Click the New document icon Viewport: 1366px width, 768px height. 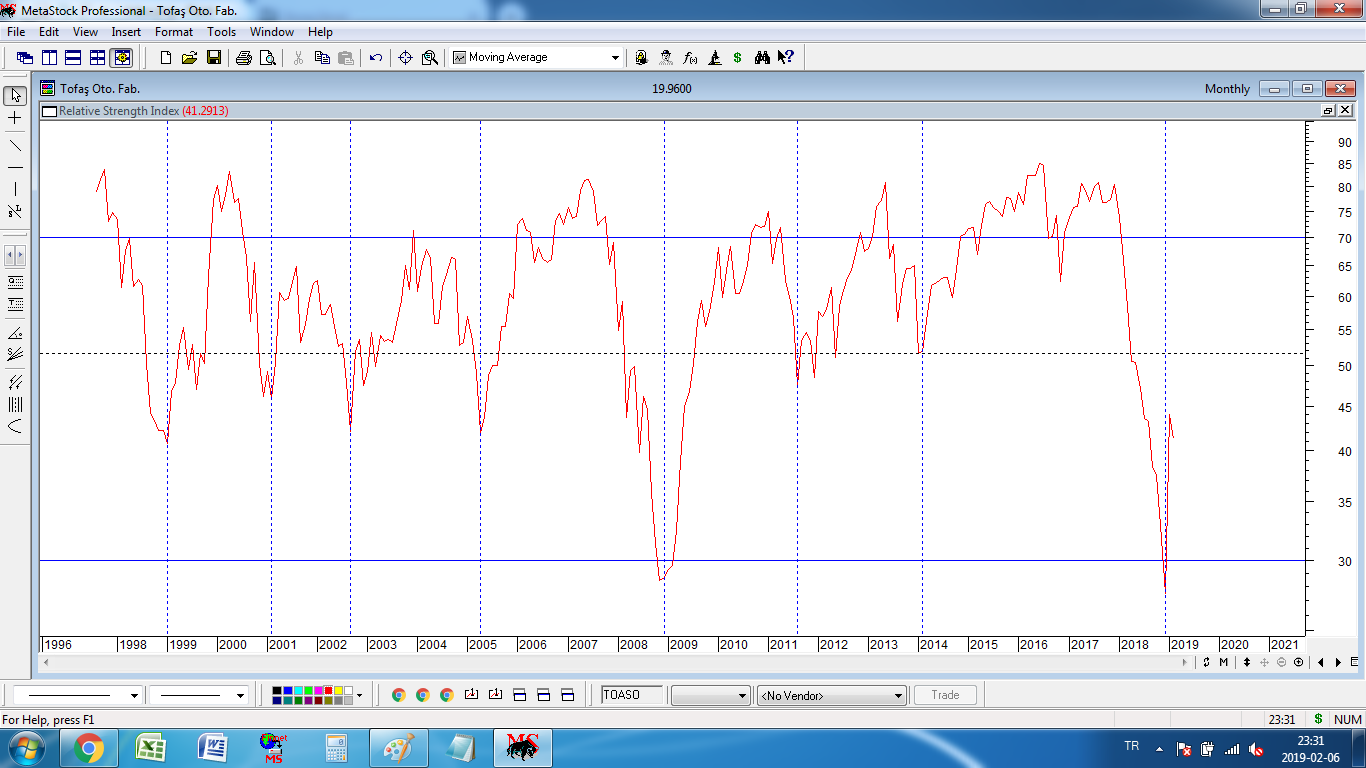tap(165, 58)
